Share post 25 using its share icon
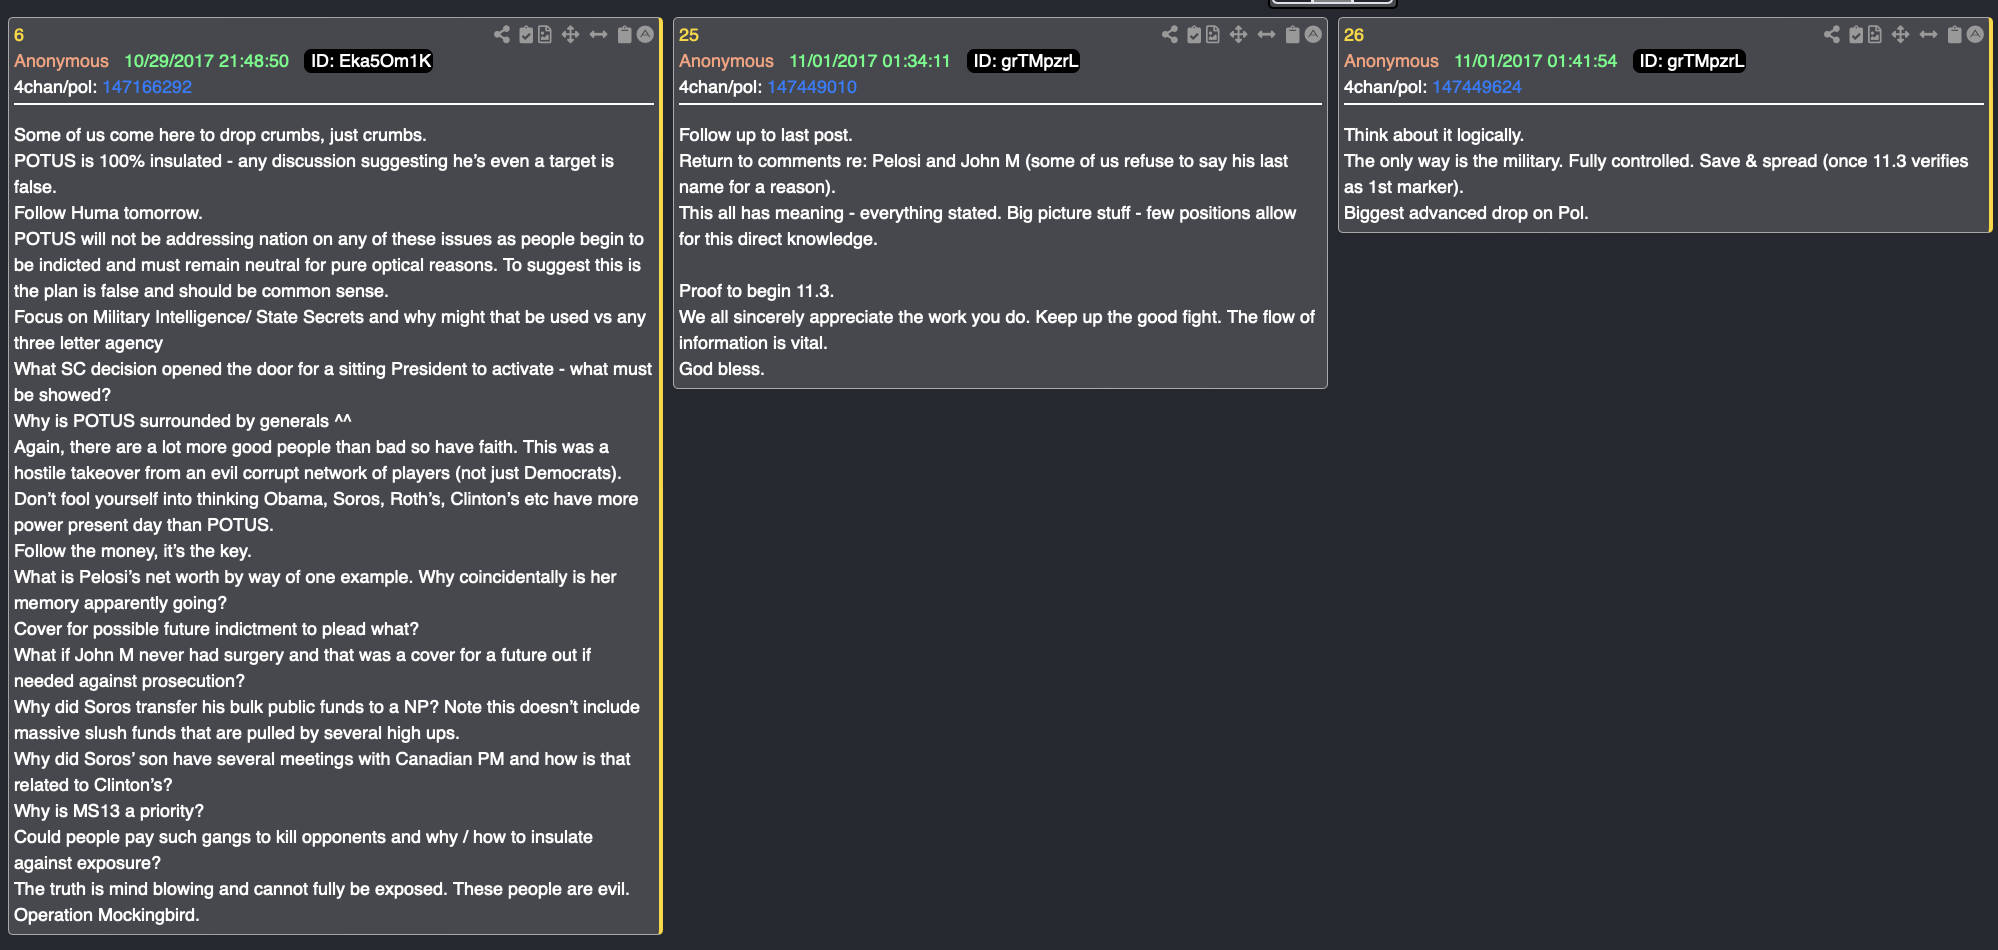1998x950 pixels. (1170, 35)
